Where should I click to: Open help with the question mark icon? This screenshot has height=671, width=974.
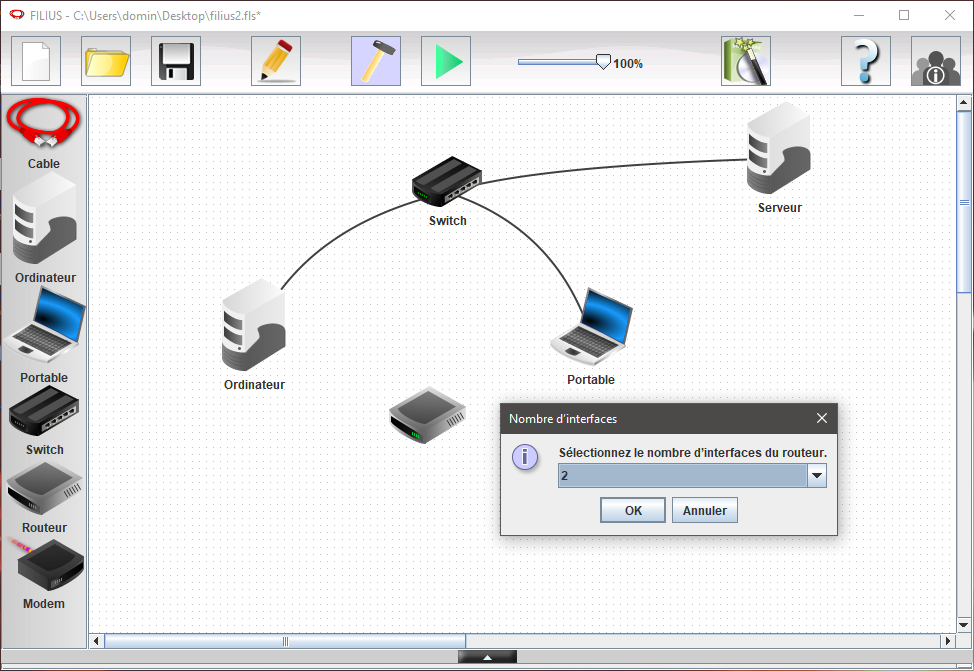866,62
